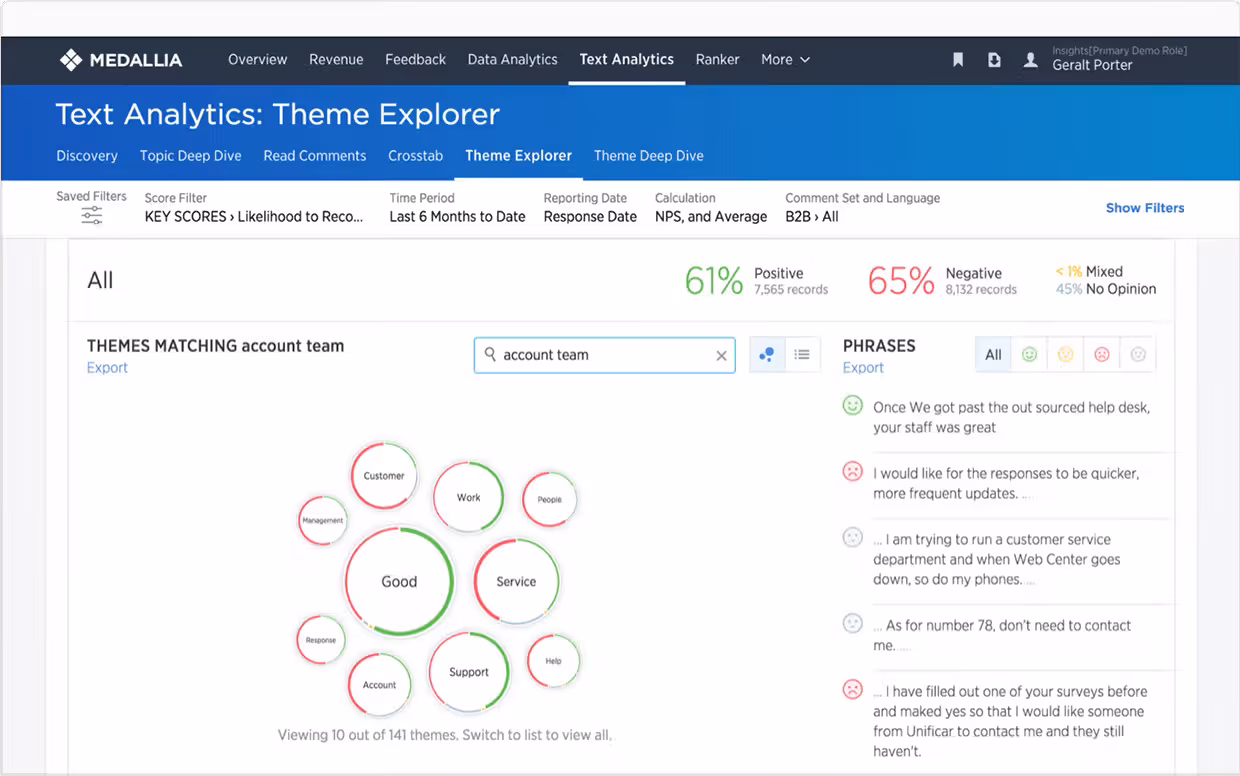1240x776 pixels.
Task: Filter phrases by mixed yellow face
Action: pos(1065,354)
